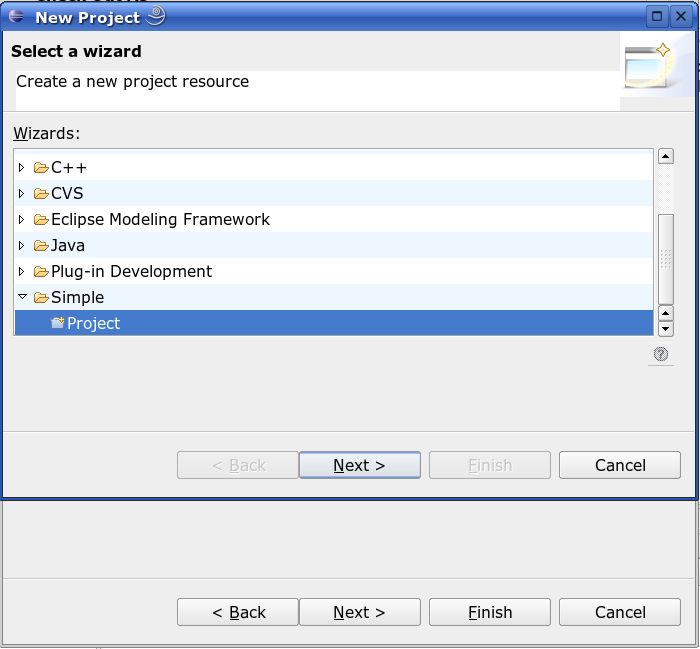Viewport: 700px width, 649px height.
Task: Click the swirl icon beside the New Project title
Action: click(155, 16)
